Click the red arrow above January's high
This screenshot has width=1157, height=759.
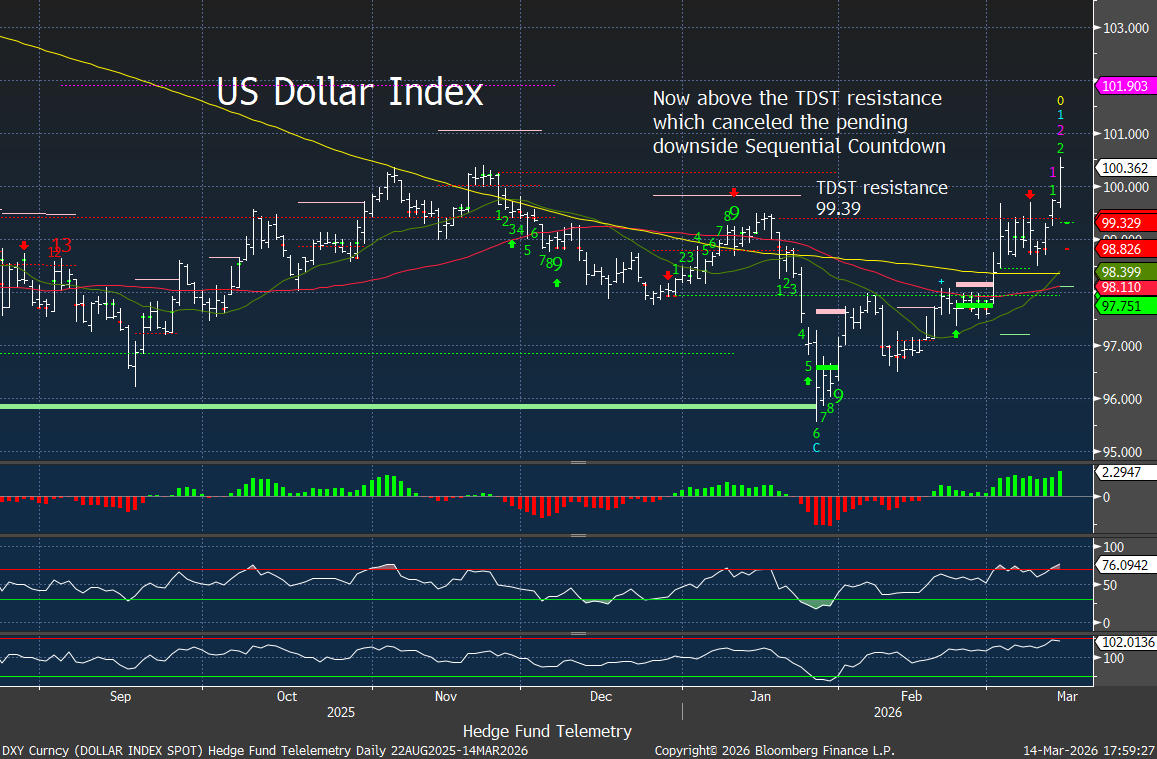734,191
